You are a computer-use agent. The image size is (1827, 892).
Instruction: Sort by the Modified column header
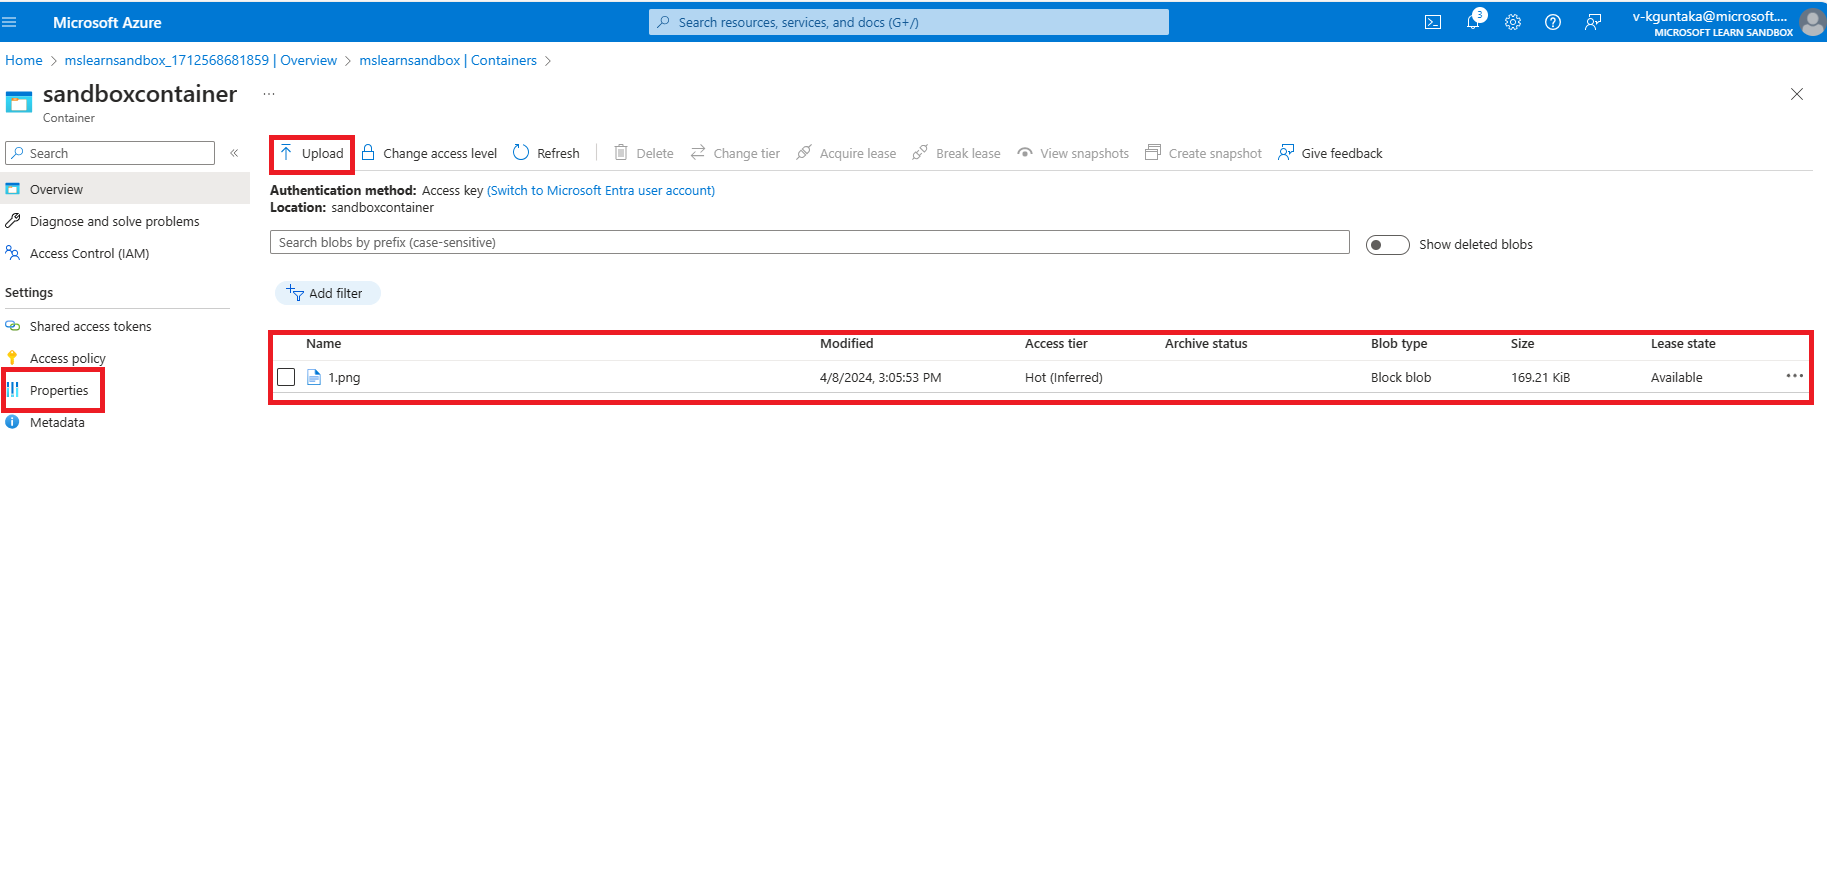(x=846, y=343)
